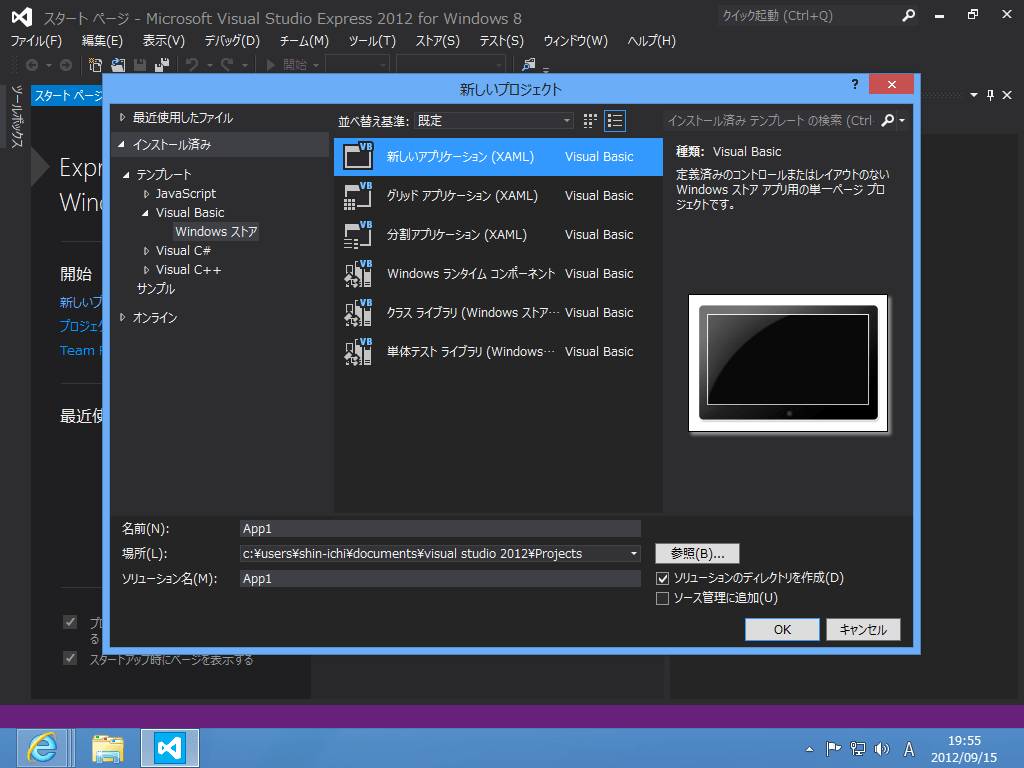The height and width of the screenshot is (768, 1024).
Task: Switch to list view layout icon
Action: click(x=615, y=121)
